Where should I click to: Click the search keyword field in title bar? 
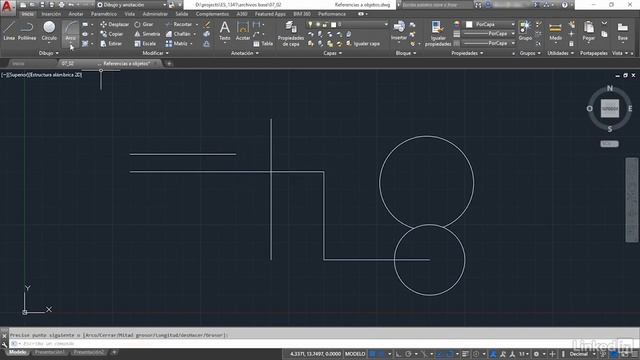pos(437,5)
